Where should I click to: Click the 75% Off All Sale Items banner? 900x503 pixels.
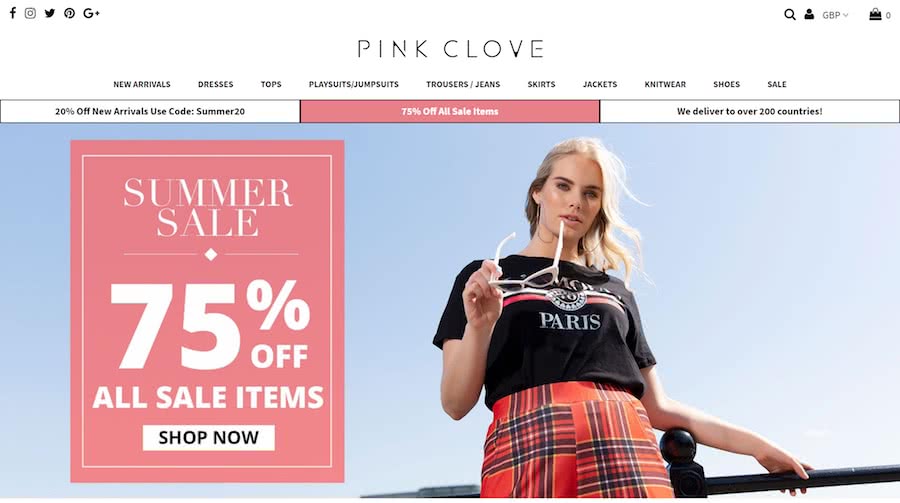click(450, 111)
